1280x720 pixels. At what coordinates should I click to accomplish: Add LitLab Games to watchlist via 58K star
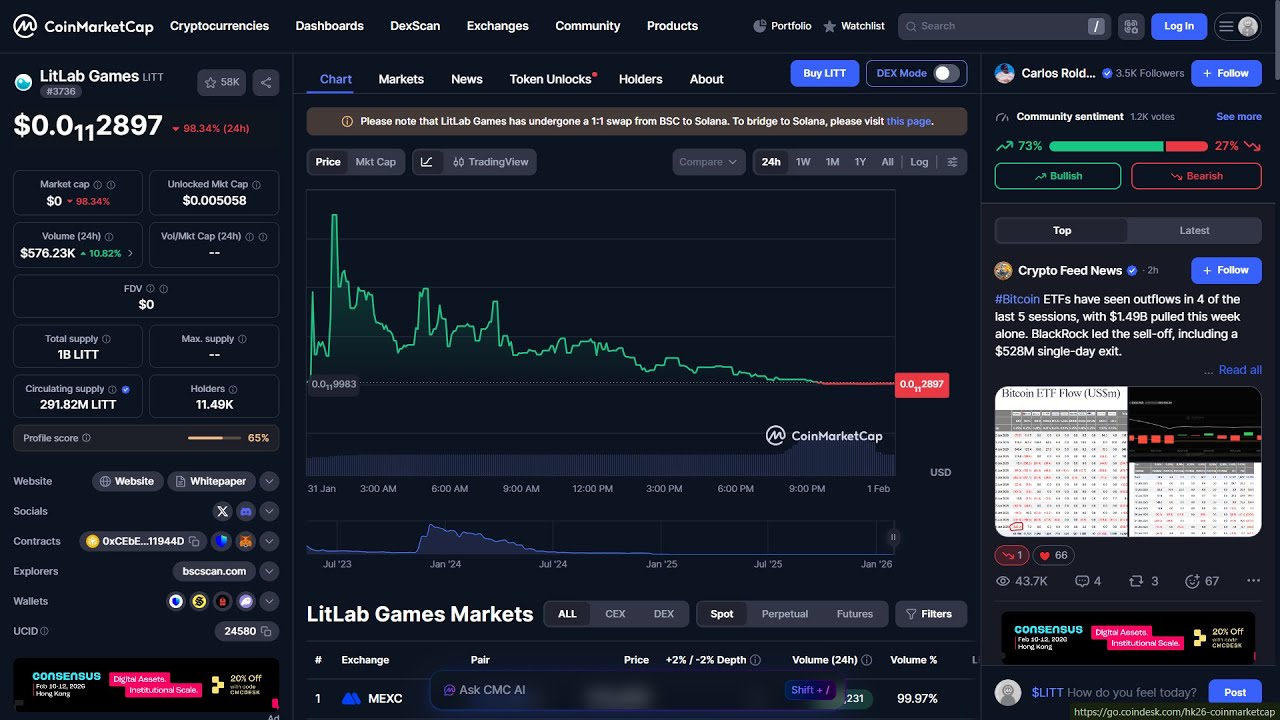222,82
